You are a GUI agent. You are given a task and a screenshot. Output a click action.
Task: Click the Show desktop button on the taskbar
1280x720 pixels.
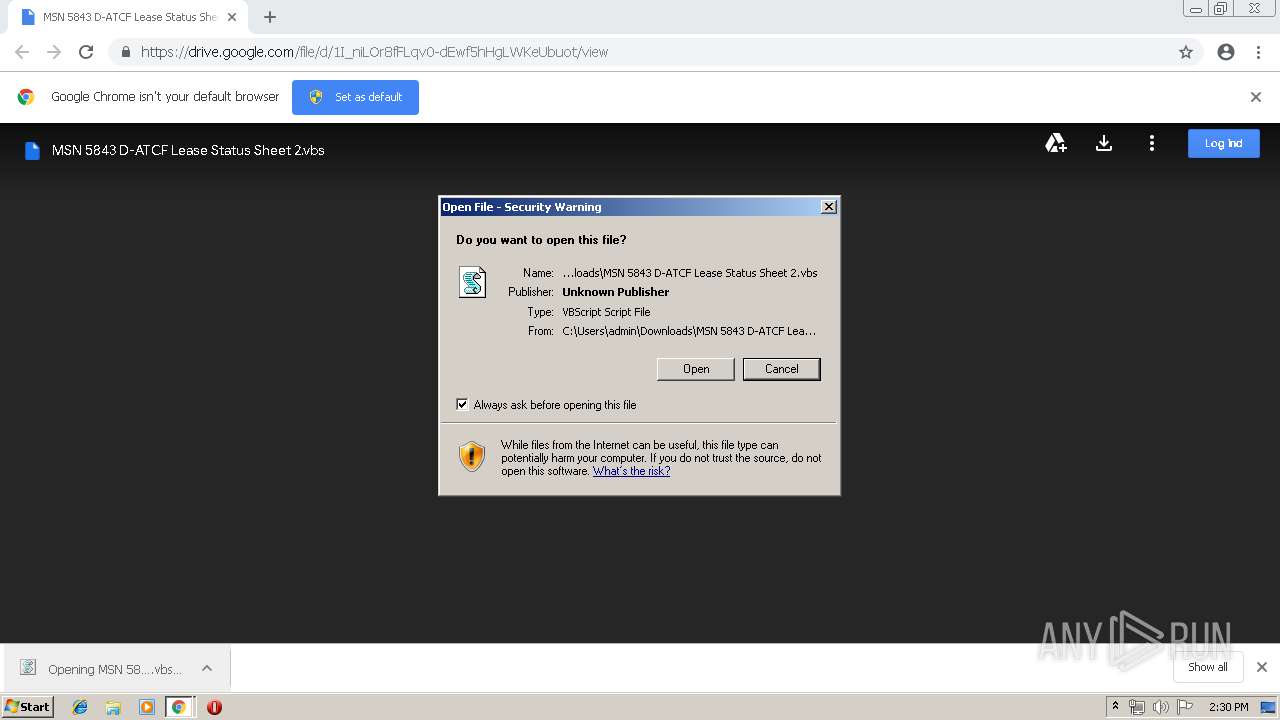click(1268, 707)
